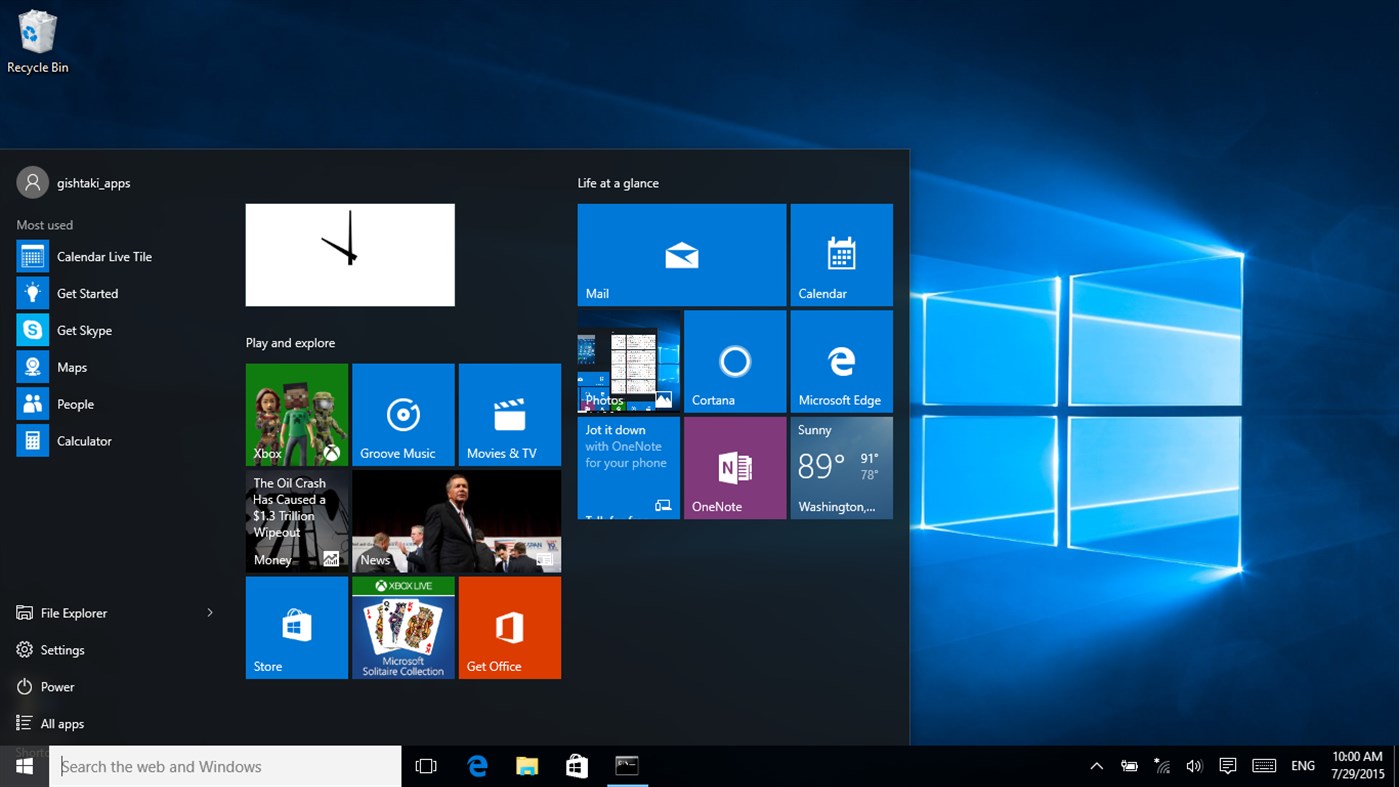Image resolution: width=1399 pixels, height=787 pixels.
Task: Open Cortana from its Start menu tile
Action: (x=734, y=360)
